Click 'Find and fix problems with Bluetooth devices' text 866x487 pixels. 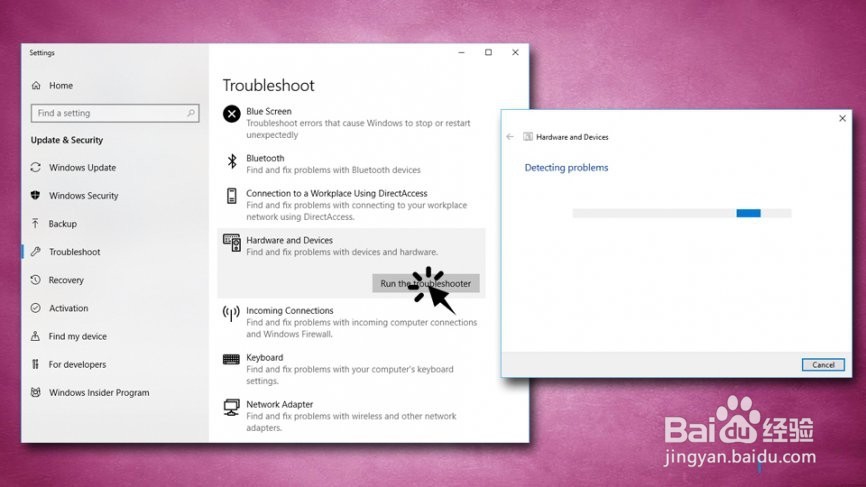334,170
